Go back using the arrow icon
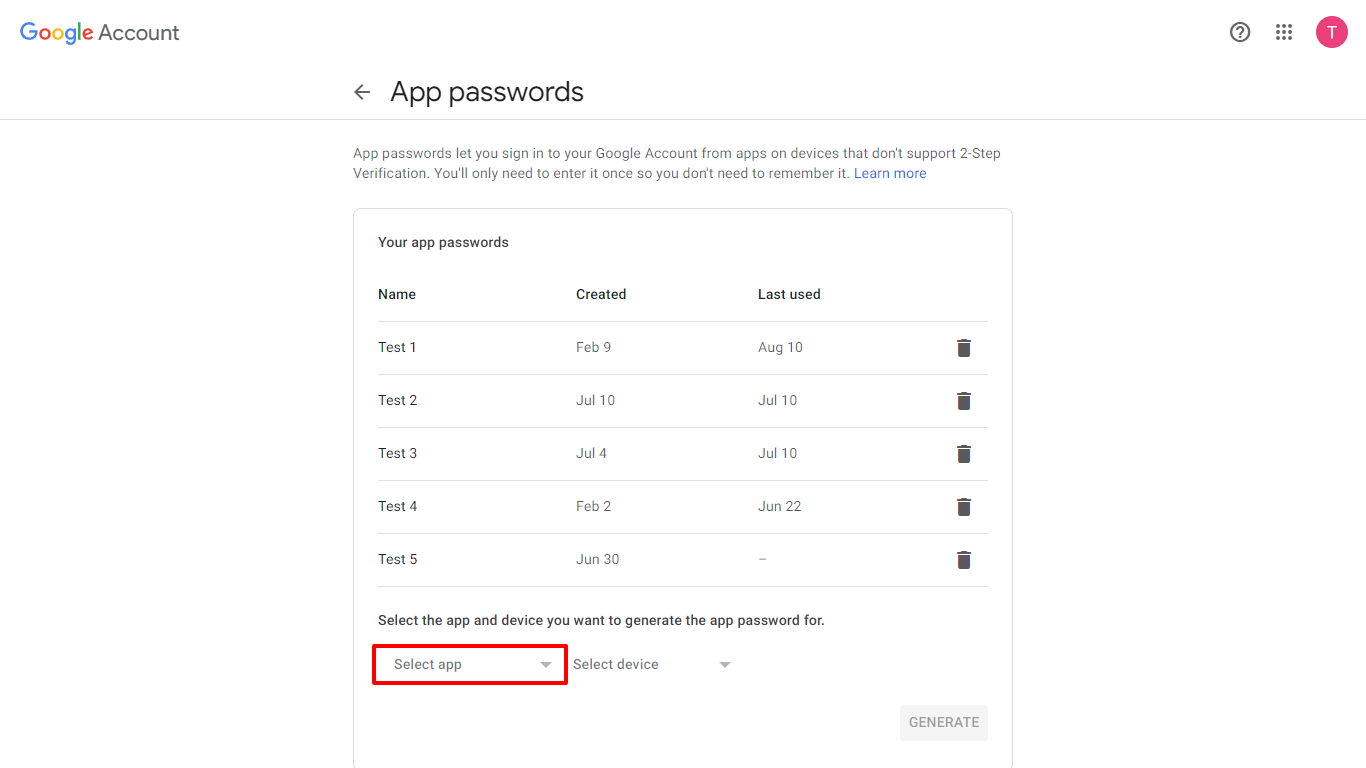 point(362,92)
